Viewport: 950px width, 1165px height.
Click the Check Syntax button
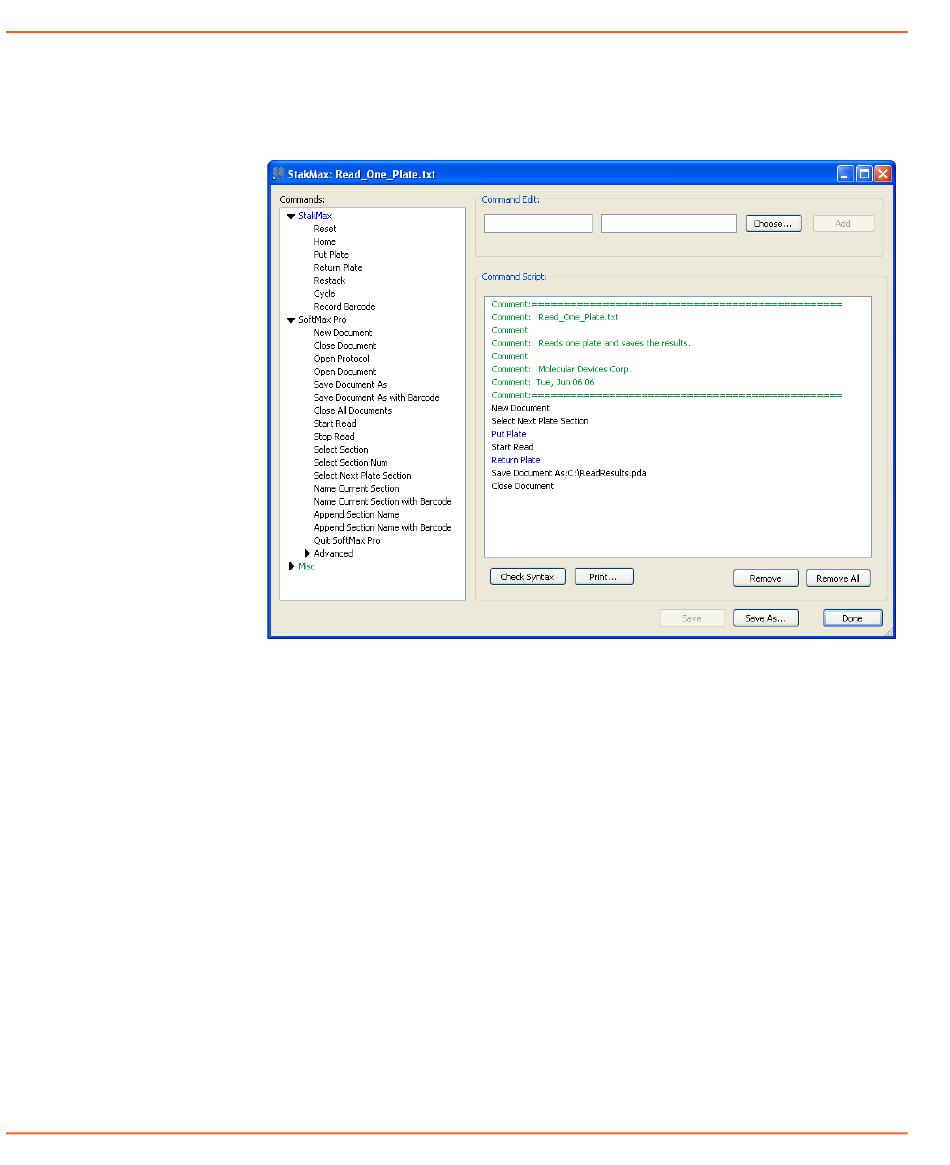coord(527,577)
